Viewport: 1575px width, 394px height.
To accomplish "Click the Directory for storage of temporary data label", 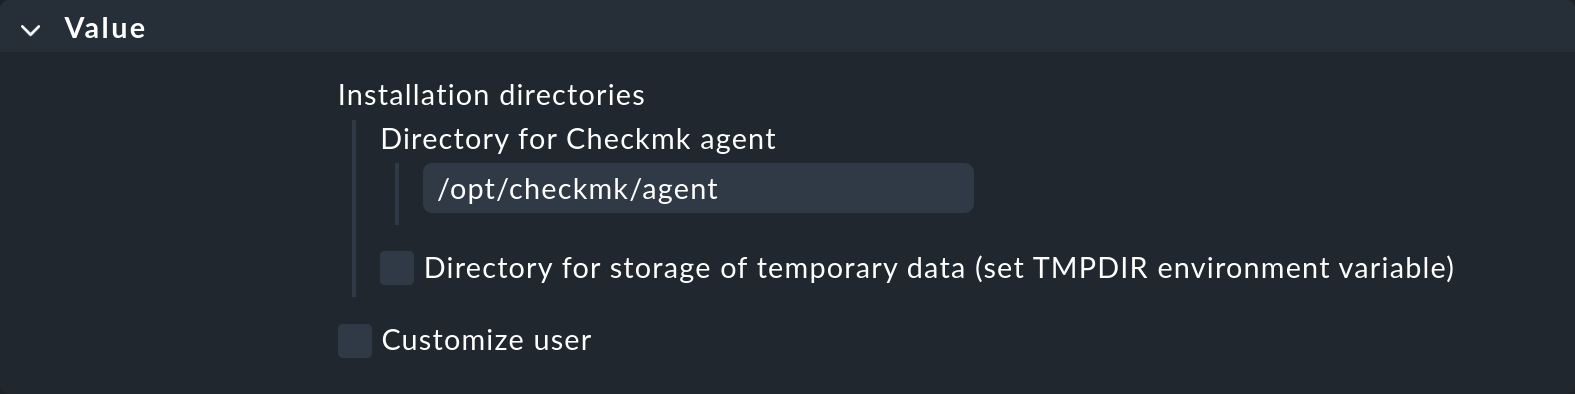I will coord(939,268).
